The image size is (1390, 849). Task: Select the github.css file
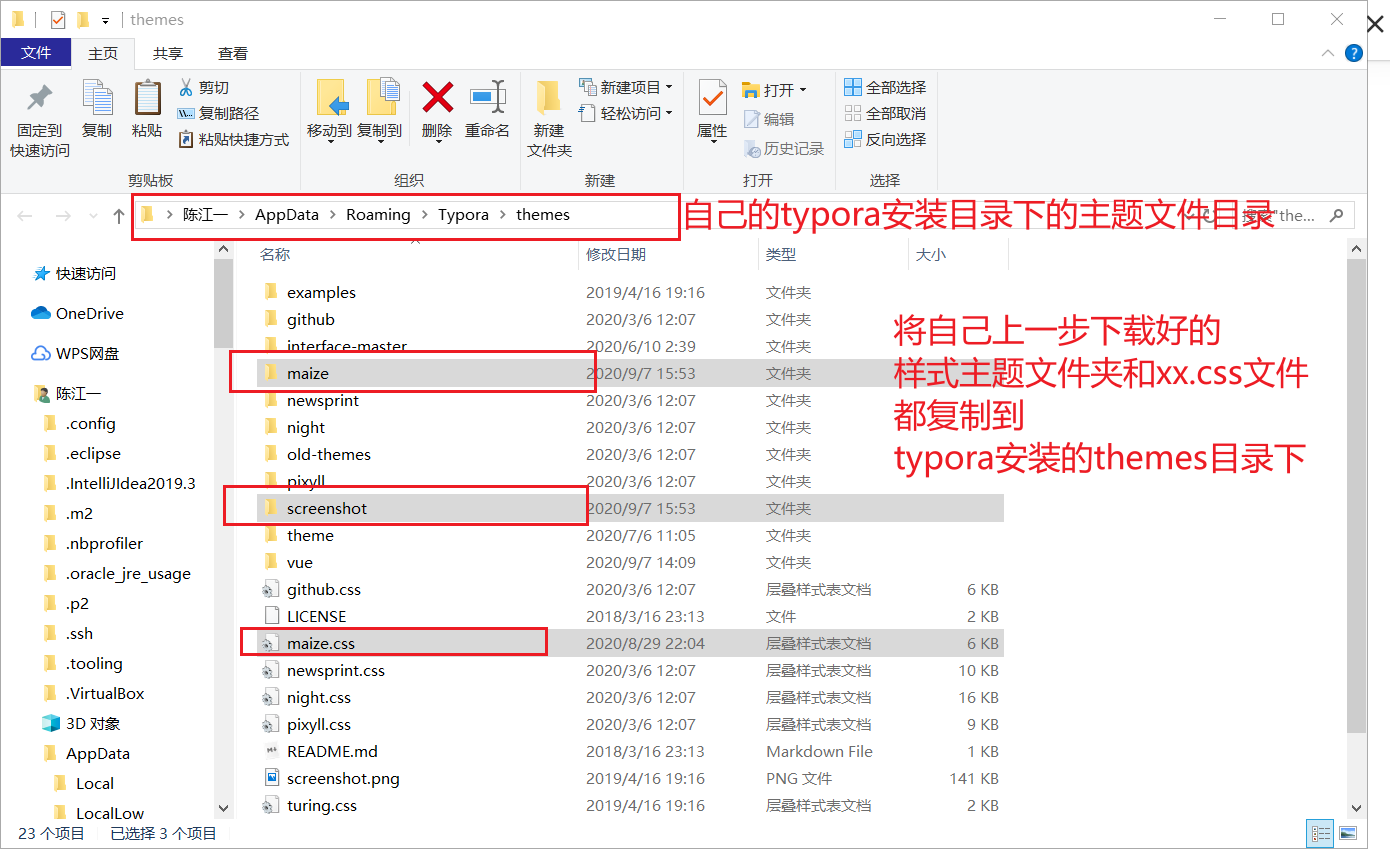630,589
